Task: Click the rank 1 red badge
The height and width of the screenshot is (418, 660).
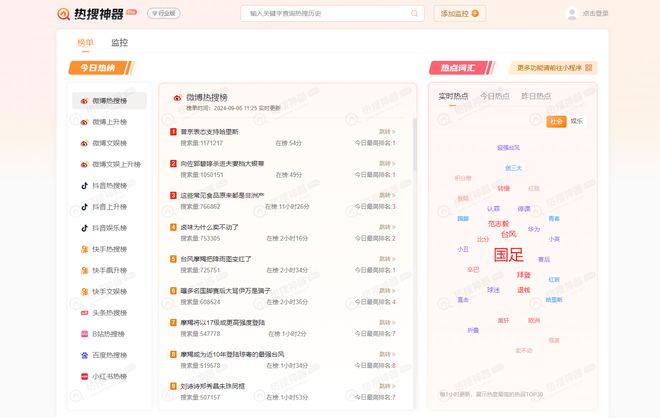Action: coord(173,132)
